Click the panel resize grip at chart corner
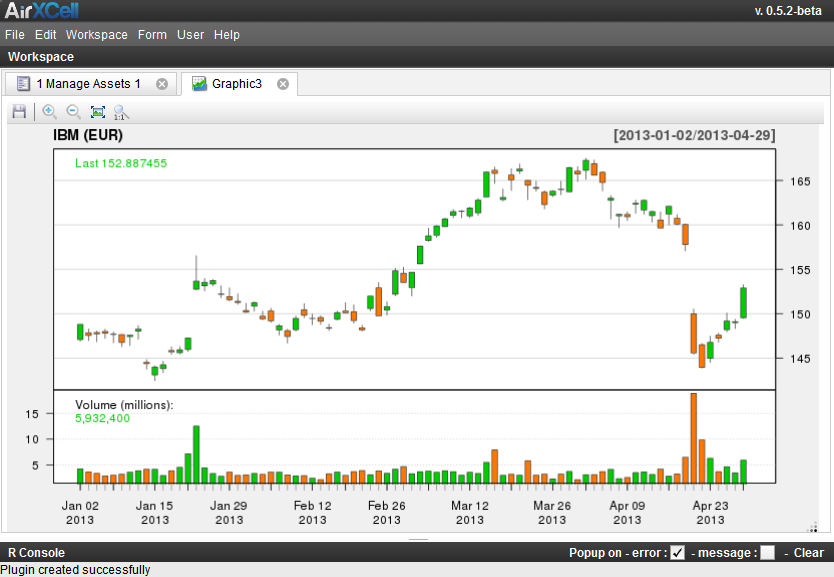Viewport: 834px width, 577px height. tap(813, 528)
